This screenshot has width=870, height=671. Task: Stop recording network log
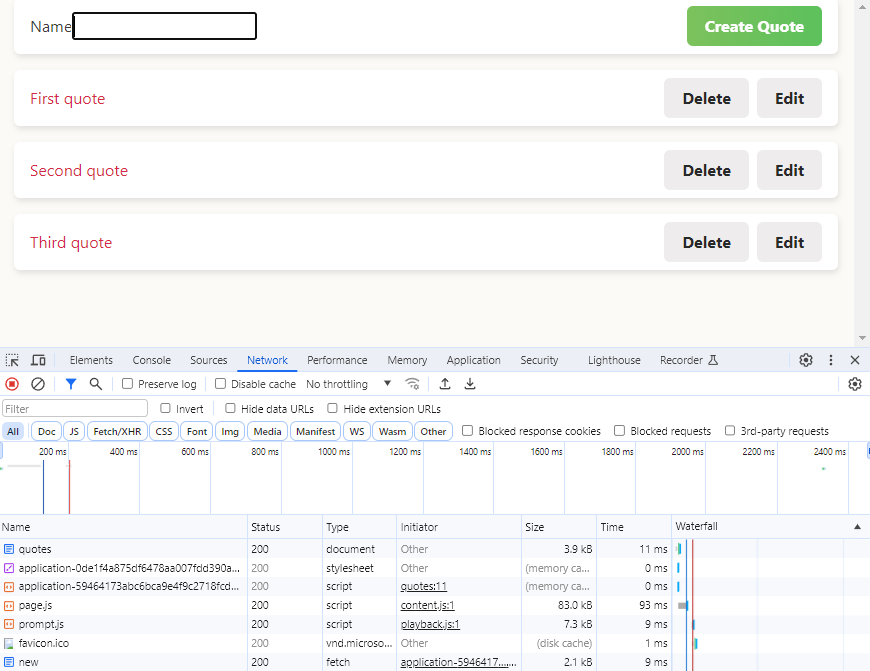12,384
